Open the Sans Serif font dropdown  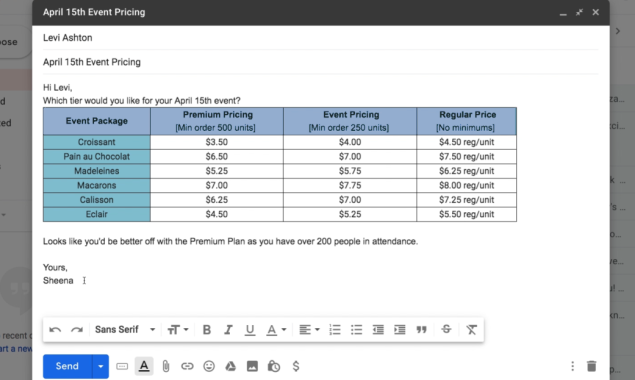coord(125,330)
